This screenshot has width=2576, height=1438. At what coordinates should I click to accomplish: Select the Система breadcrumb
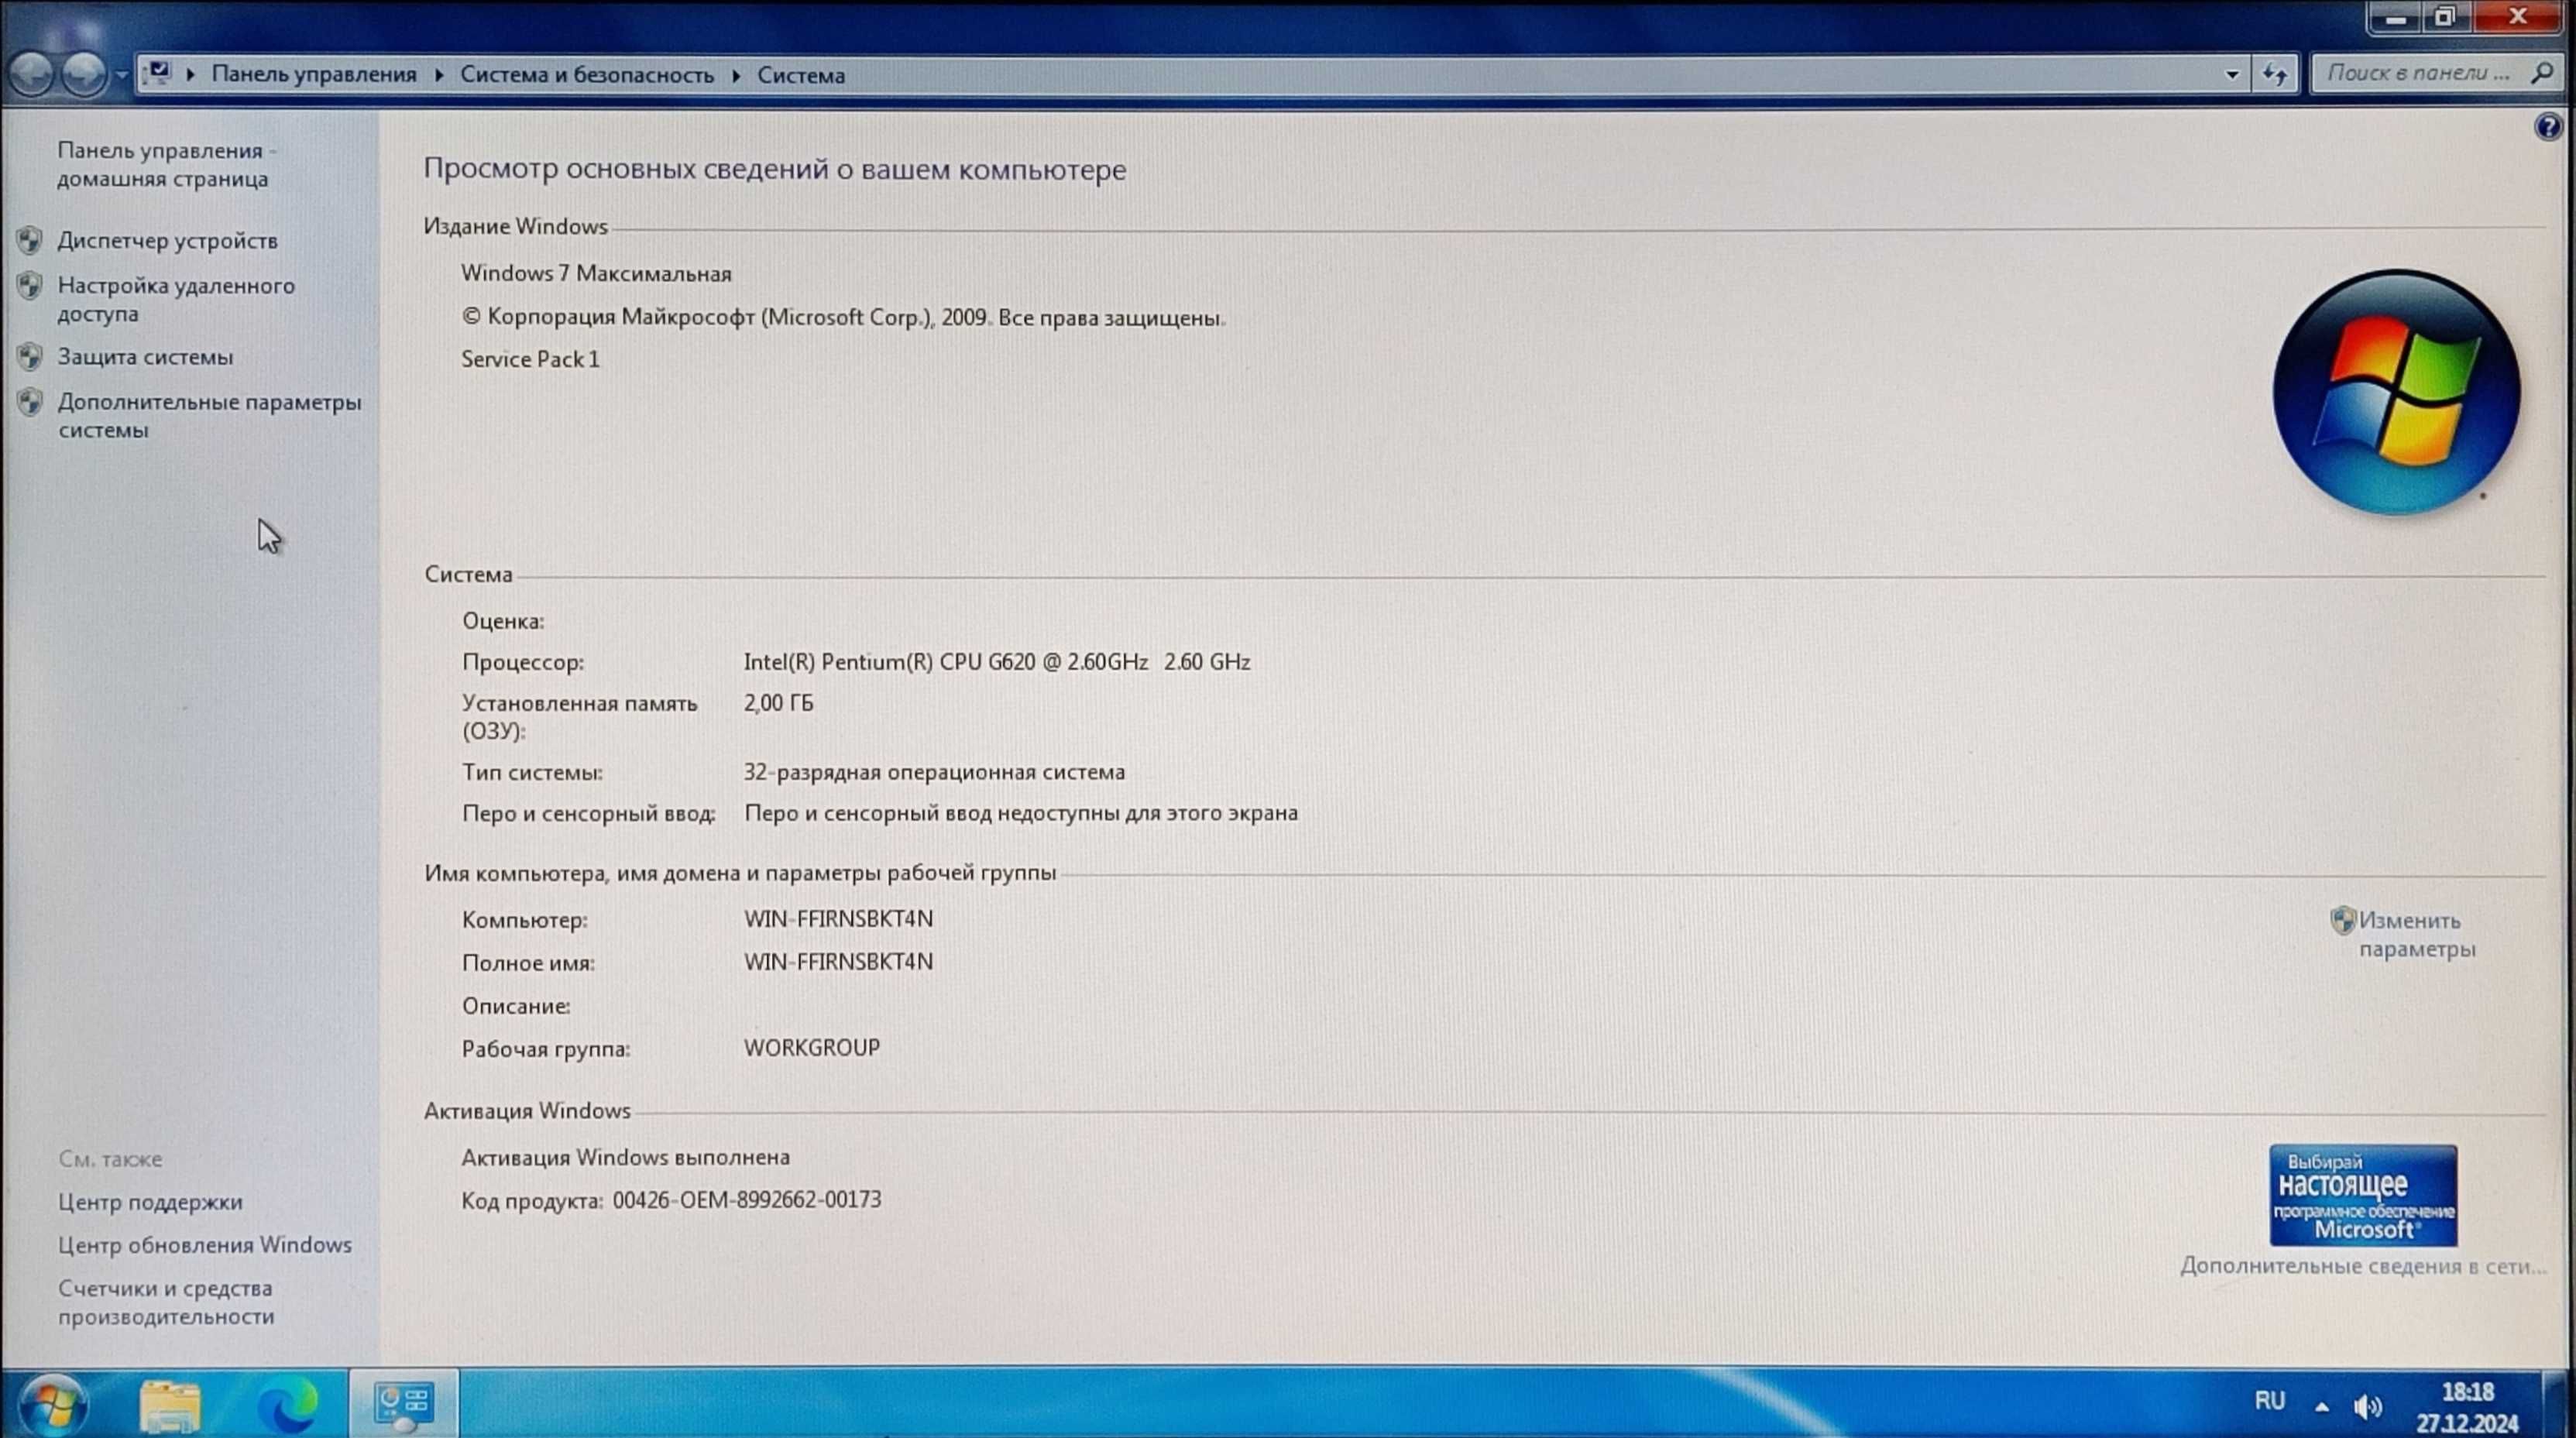[x=800, y=75]
